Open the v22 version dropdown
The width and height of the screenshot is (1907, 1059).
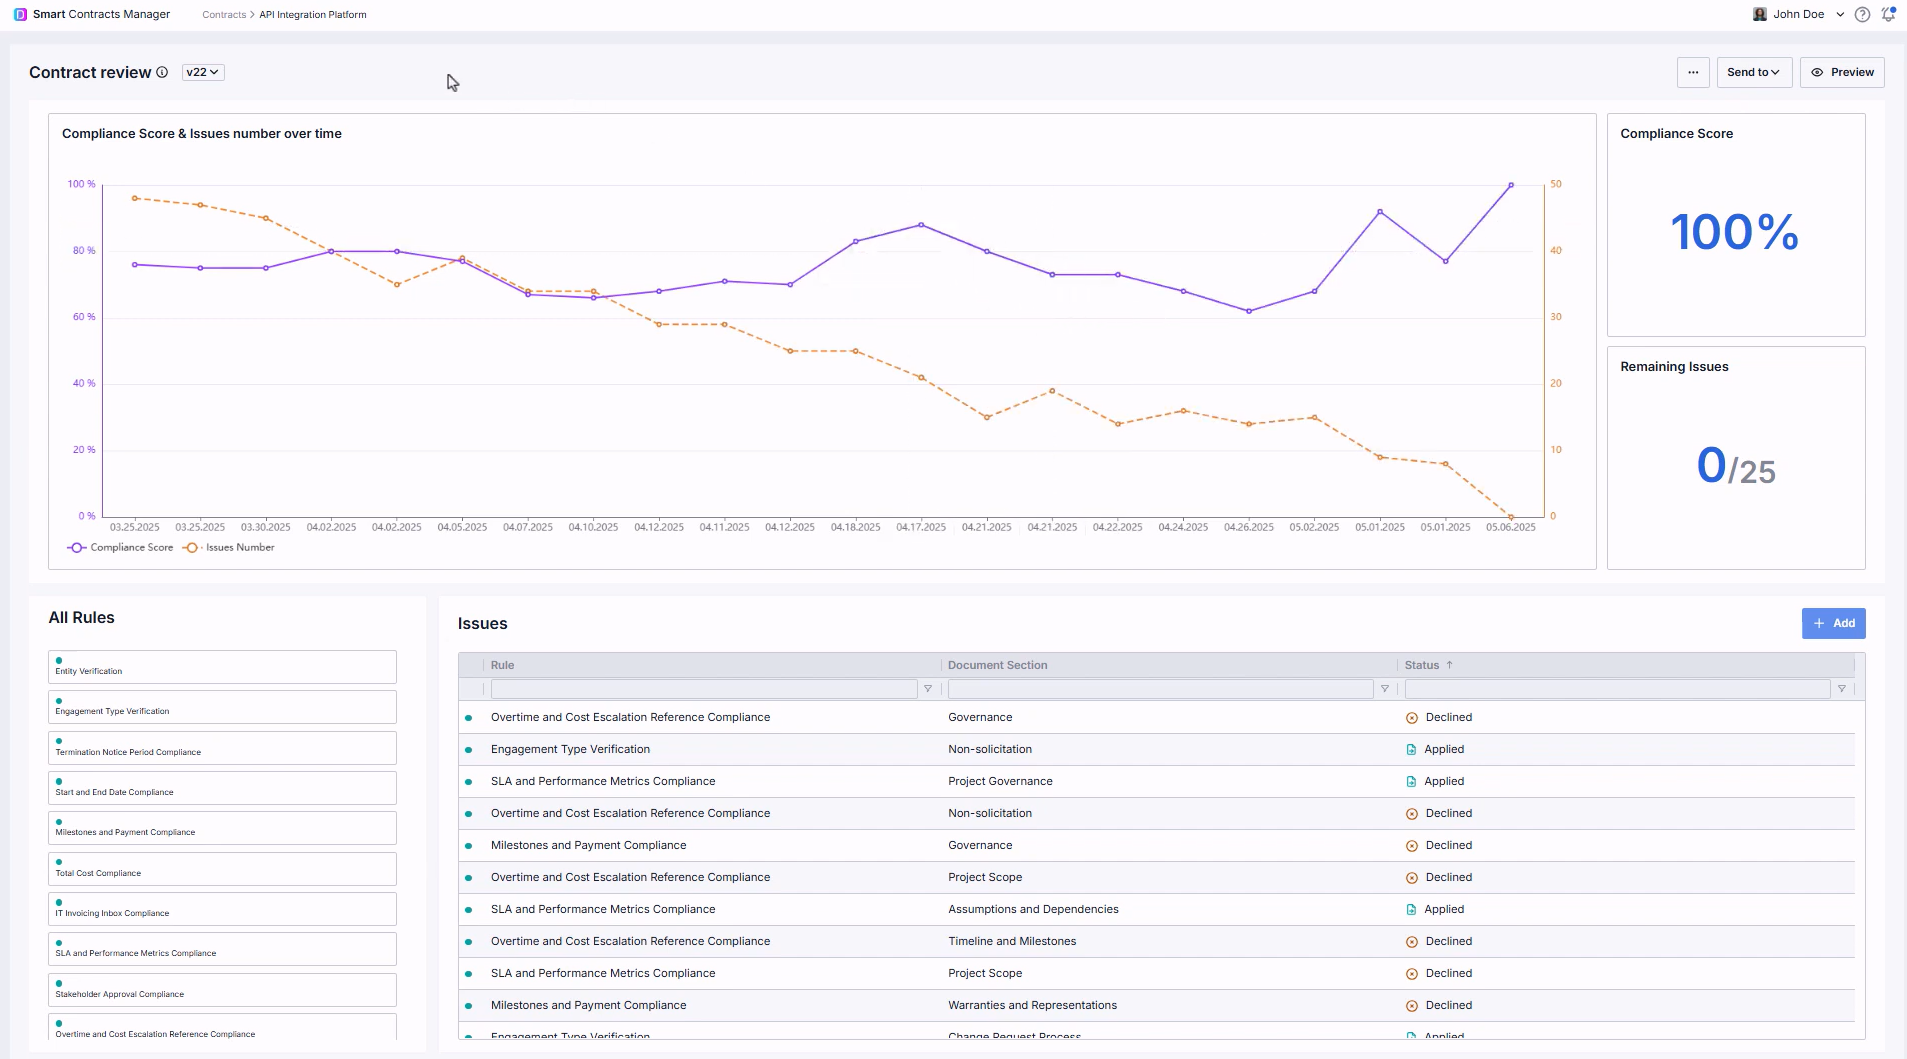tap(203, 72)
